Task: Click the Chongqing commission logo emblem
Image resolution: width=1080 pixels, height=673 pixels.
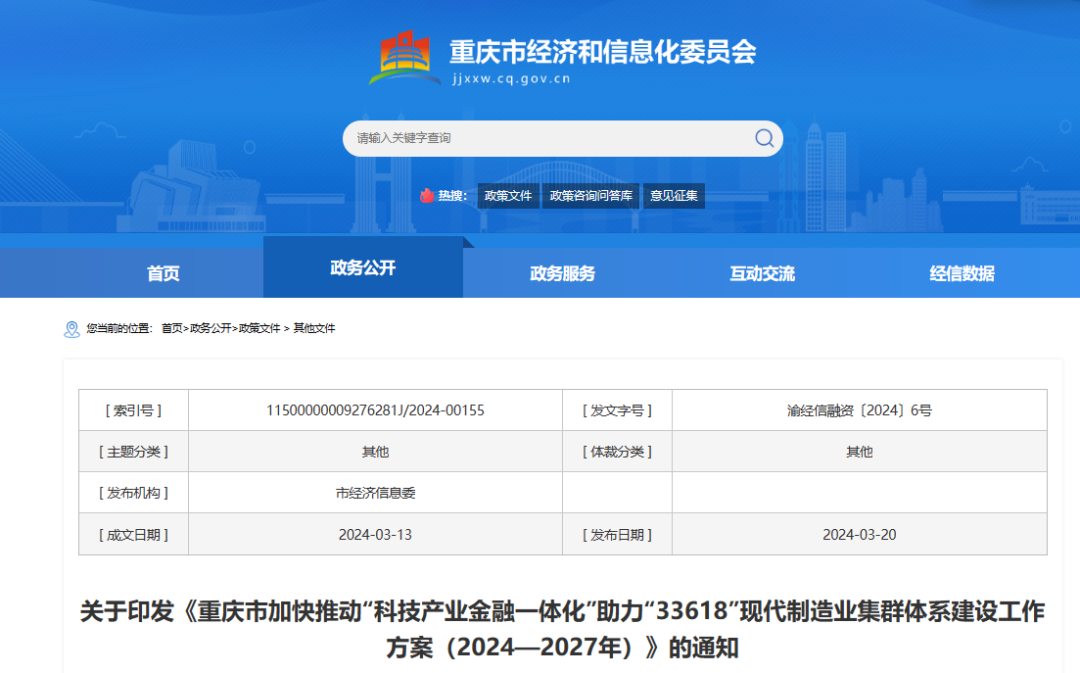Action: tap(404, 57)
